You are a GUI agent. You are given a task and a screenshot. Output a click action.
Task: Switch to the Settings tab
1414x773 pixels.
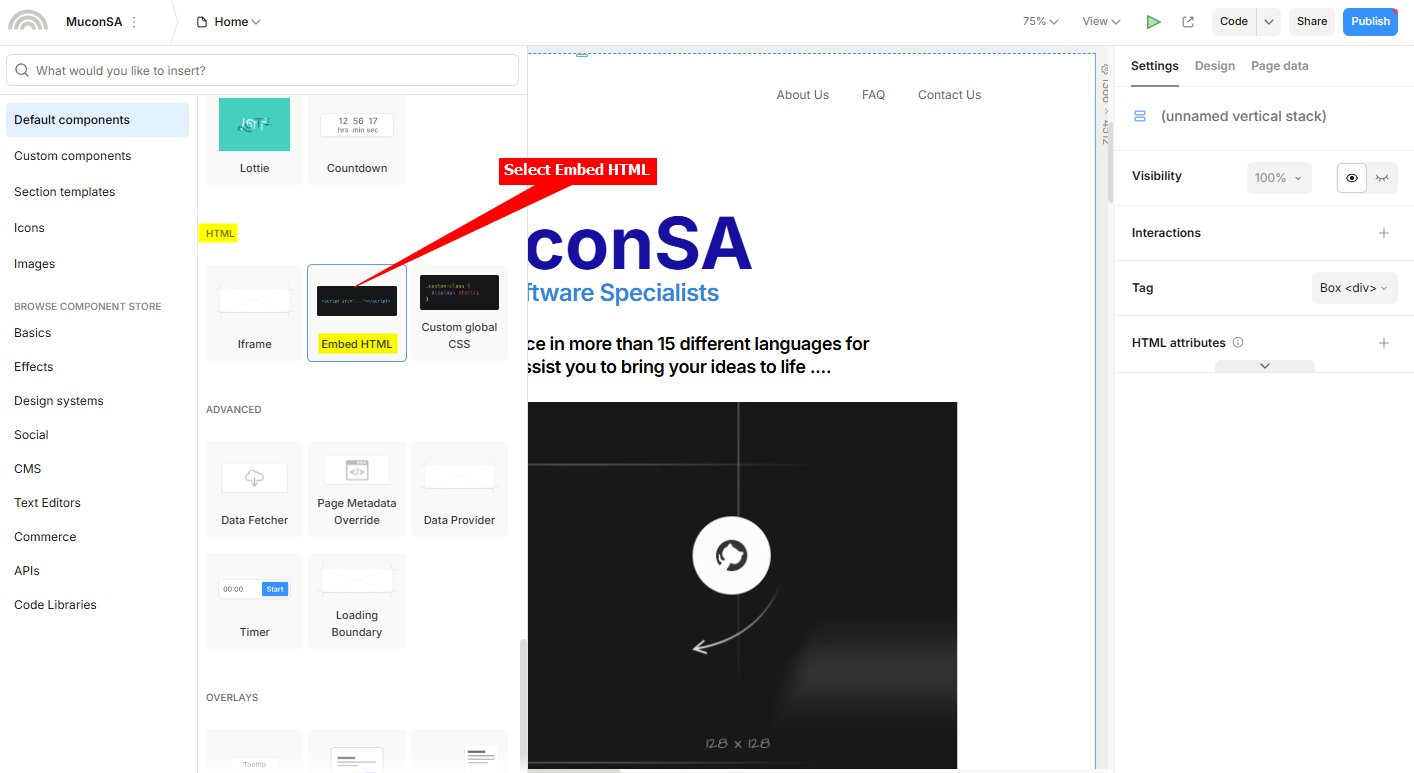[x=1155, y=66]
